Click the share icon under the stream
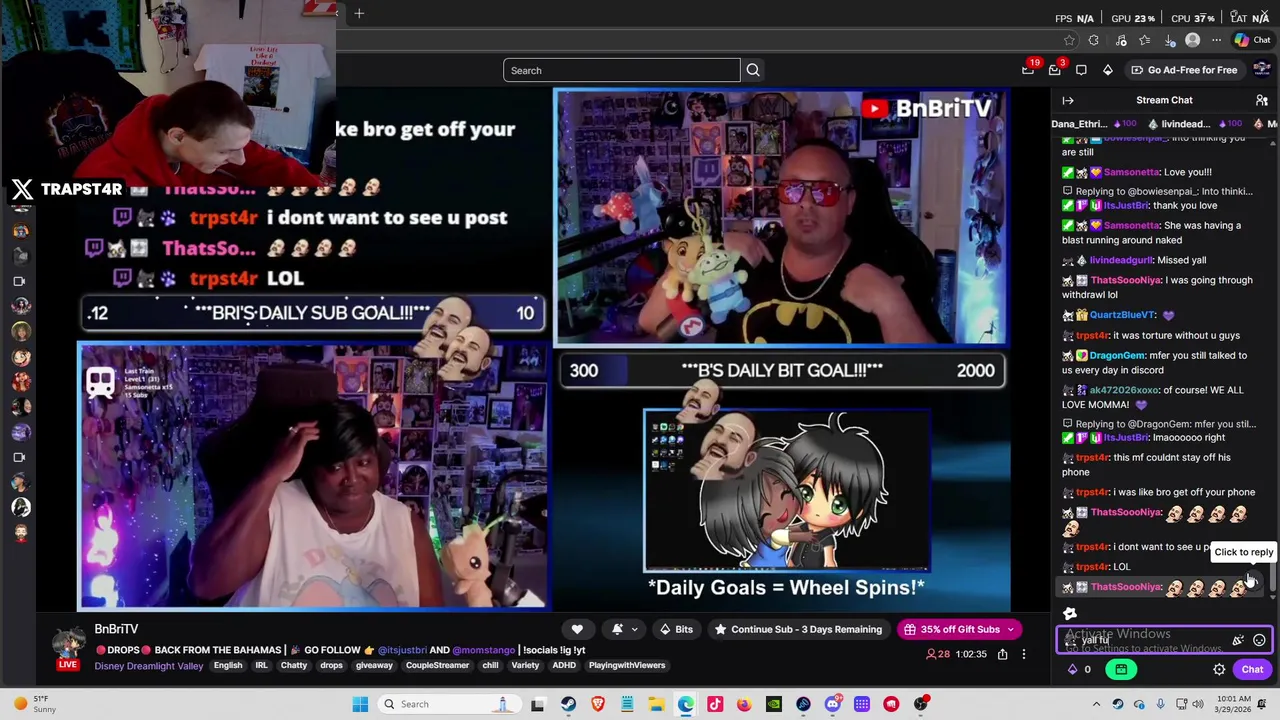The height and width of the screenshot is (720, 1280). [1001, 654]
